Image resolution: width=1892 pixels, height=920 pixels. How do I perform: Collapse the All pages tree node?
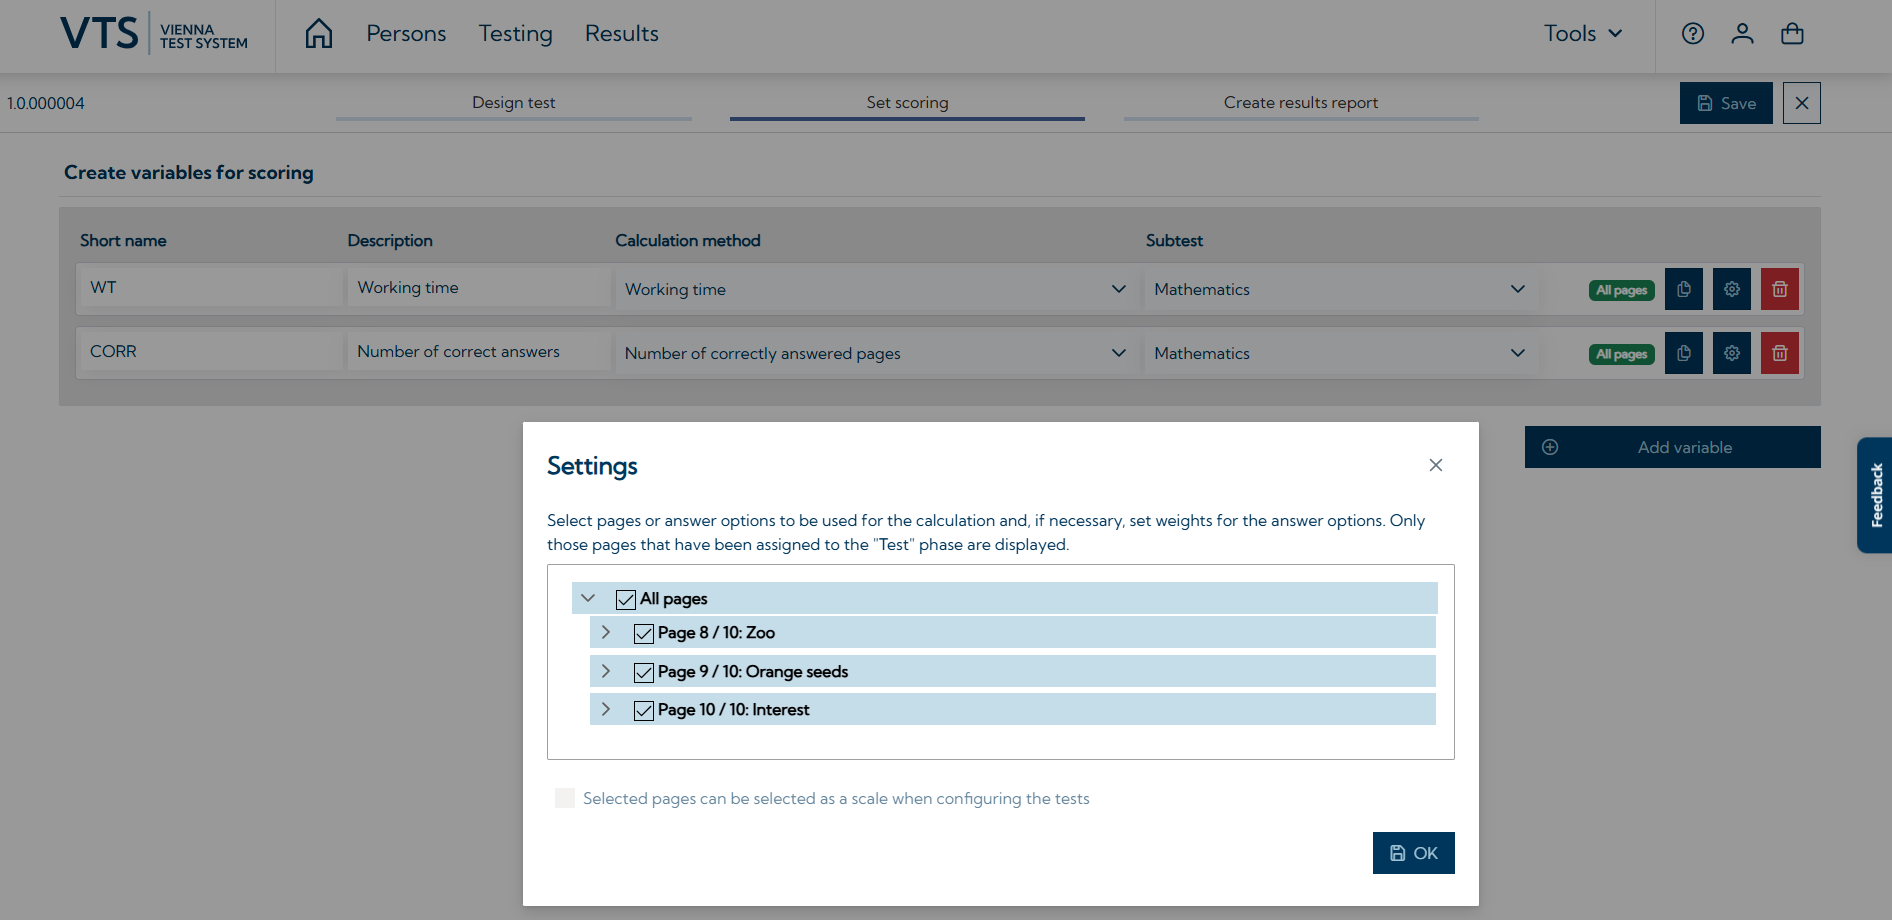(588, 598)
